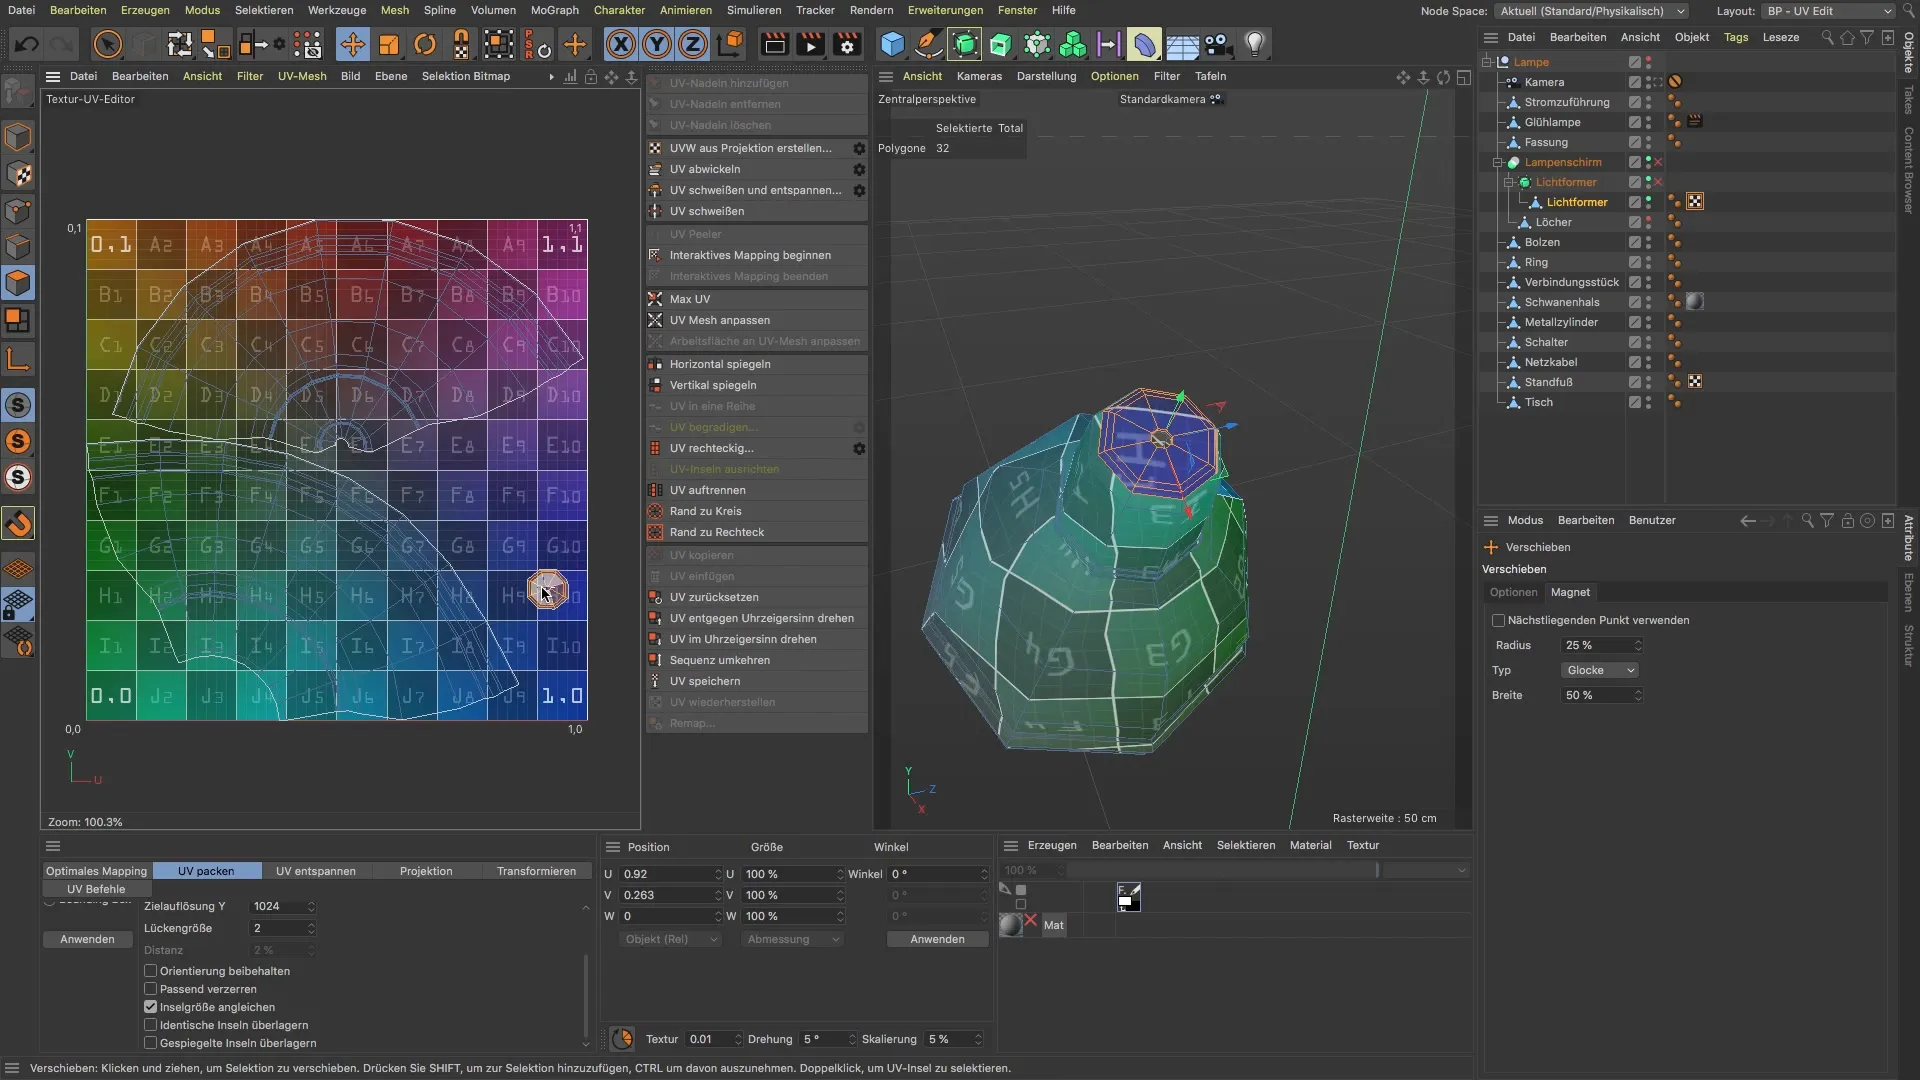The height and width of the screenshot is (1080, 1920).
Task: Click the camera icon in toolbar
Action: pos(1217,44)
